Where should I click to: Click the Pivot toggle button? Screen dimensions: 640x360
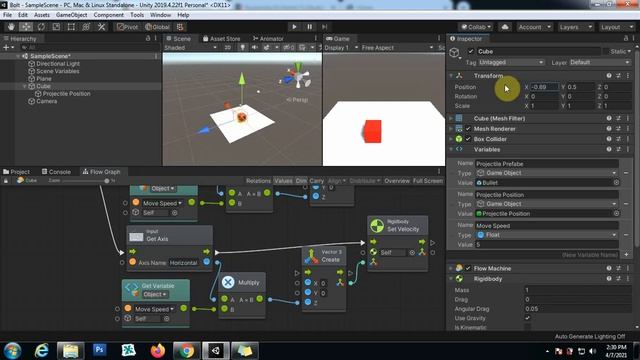tap(127, 27)
